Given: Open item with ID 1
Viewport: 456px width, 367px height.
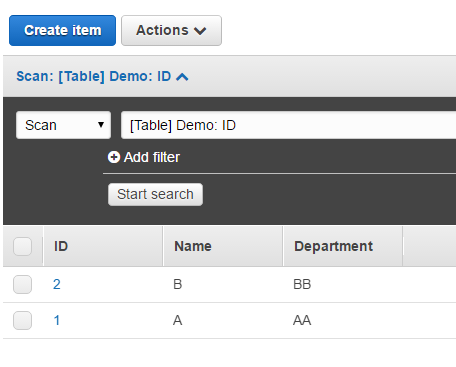Looking at the screenshot, I should 57,320.
